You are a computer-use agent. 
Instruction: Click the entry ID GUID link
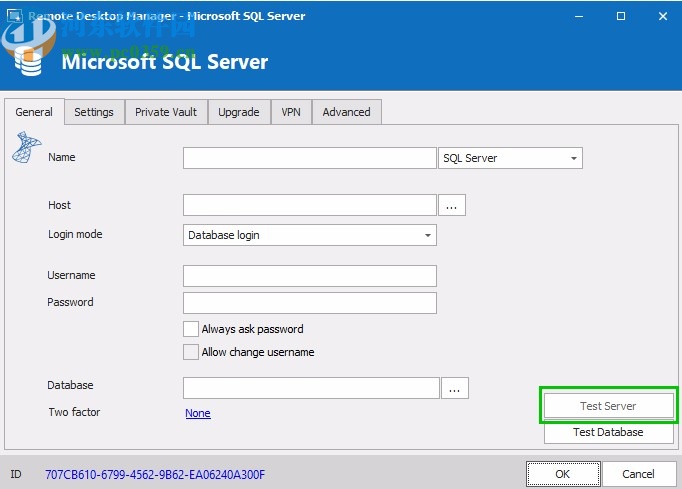coord(155,474)
